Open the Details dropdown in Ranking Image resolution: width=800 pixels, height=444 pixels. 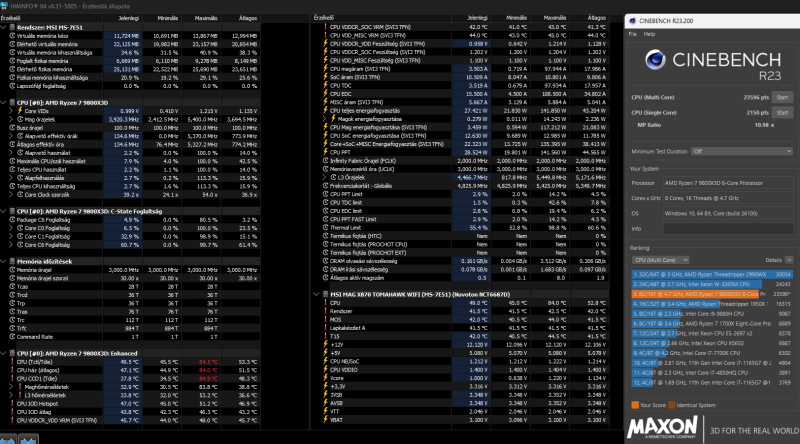789,260
